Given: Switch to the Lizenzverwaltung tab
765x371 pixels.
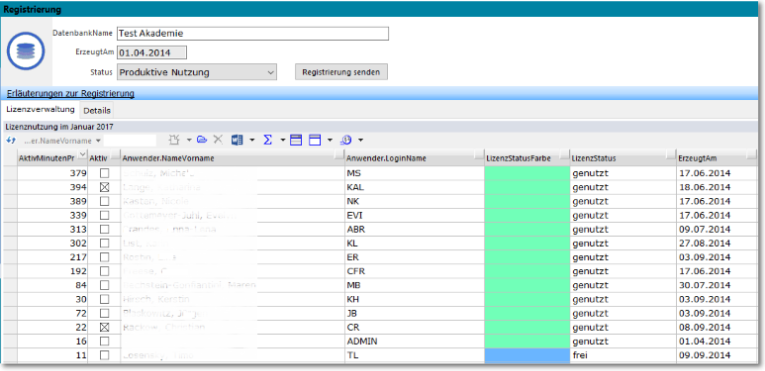Looking at the screenshot, I should pos(40,110).
